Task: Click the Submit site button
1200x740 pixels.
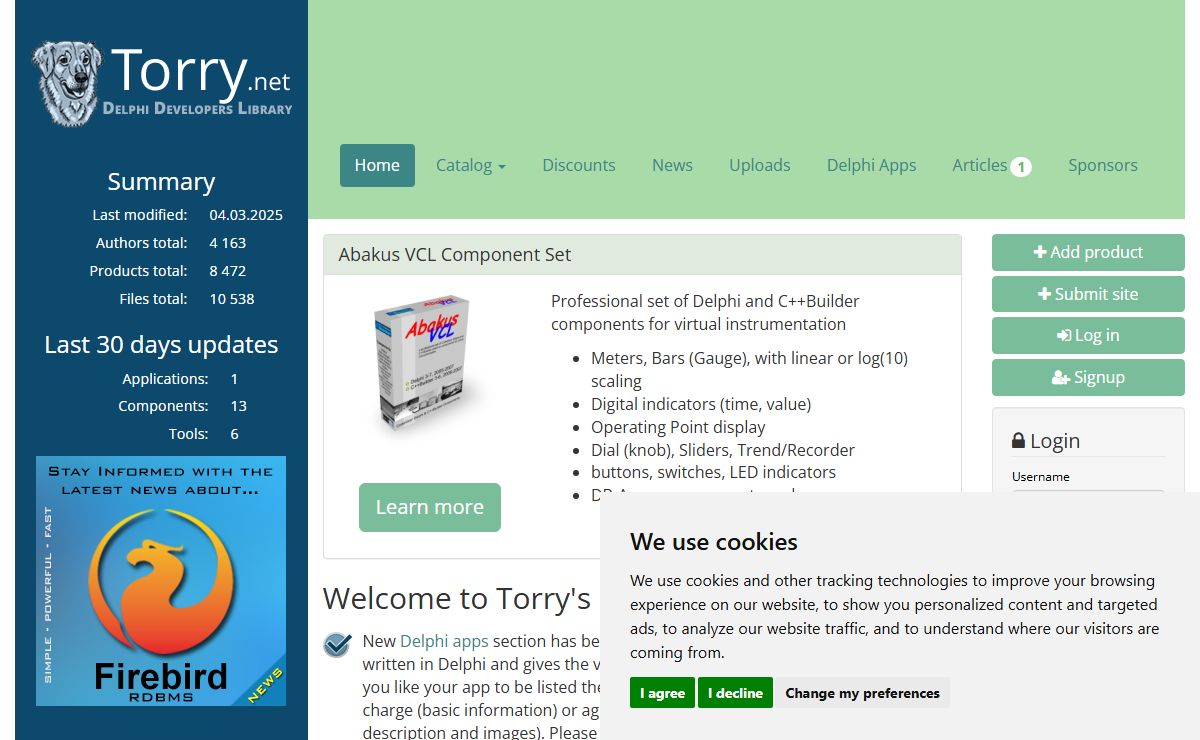Action: pos(1088,294)
